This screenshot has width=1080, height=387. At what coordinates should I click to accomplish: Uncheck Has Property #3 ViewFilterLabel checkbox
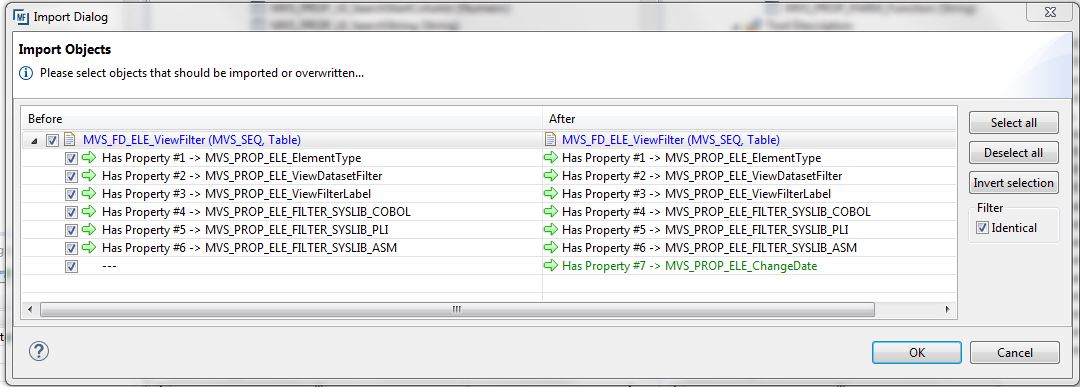tap(71, 194)
